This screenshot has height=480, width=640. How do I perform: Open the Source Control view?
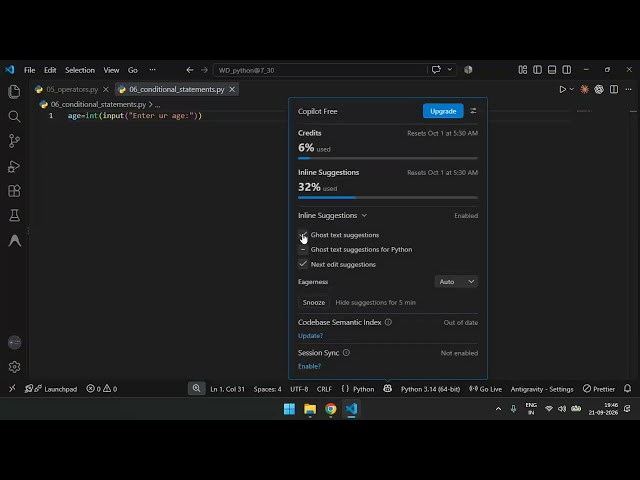(14, 141)
